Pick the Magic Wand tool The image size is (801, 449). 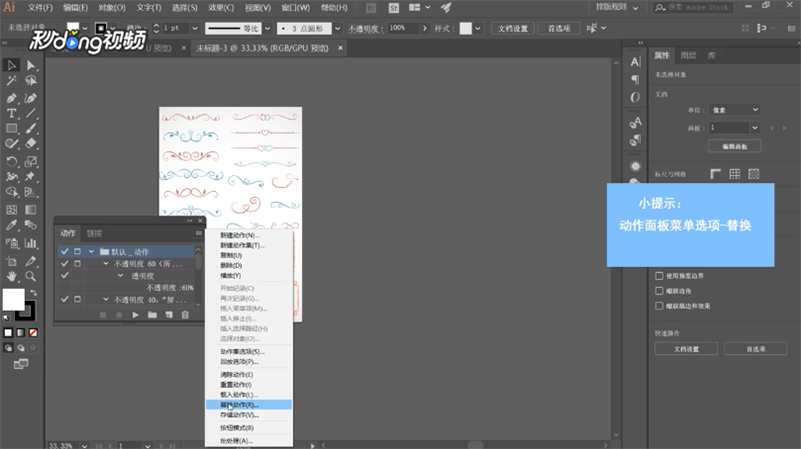(x=11, y=80)
